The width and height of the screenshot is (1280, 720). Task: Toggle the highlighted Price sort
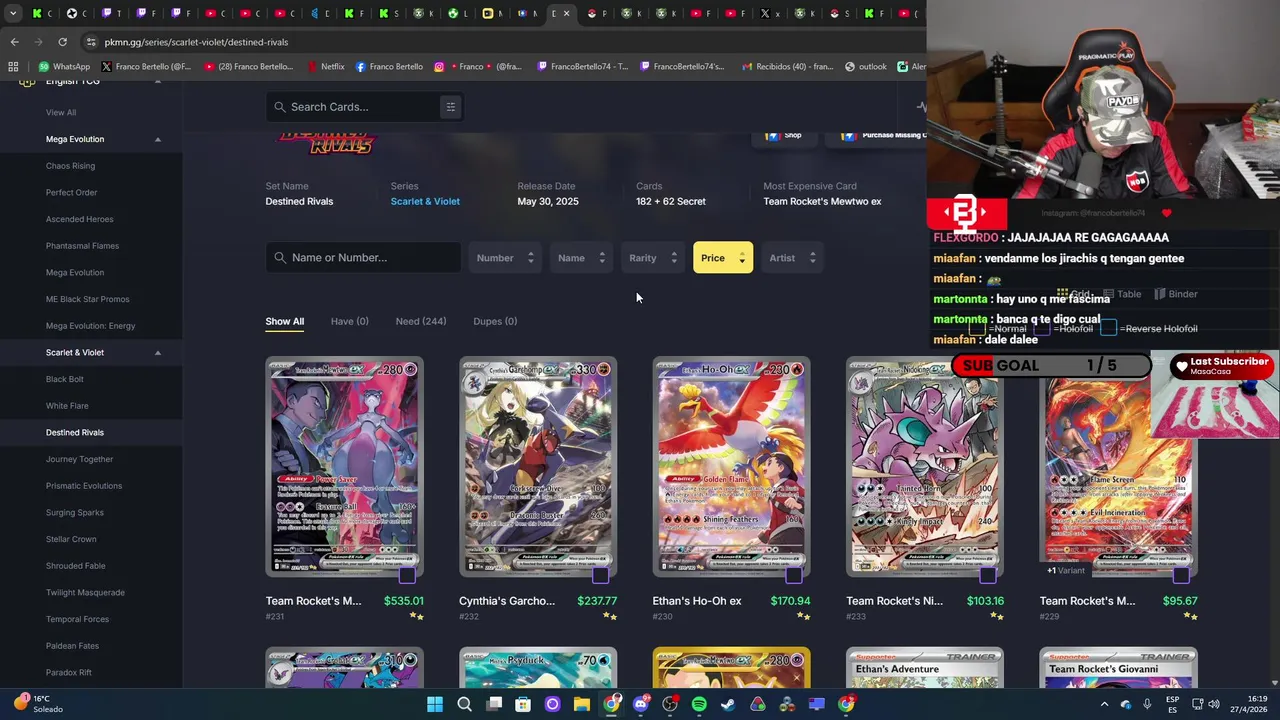pos(723,258)
